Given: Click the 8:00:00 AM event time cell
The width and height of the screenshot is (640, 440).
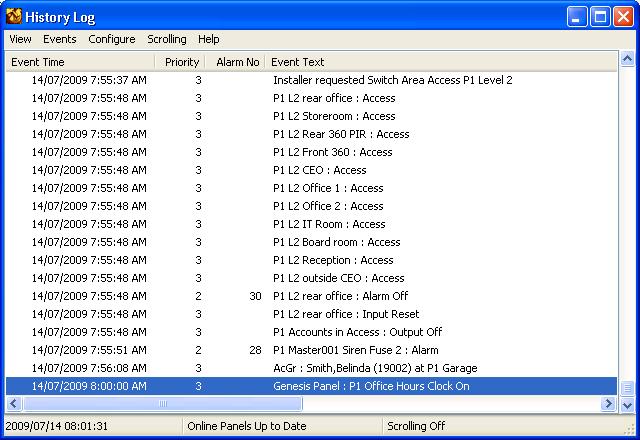Looking at the screenshot, I should click(x=89, y=386).
